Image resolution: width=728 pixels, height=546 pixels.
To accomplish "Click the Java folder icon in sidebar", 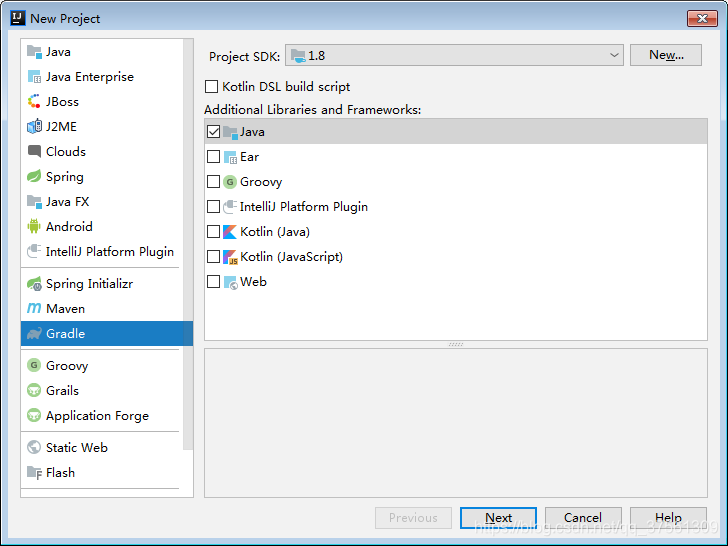I will (x=34, y=52).
